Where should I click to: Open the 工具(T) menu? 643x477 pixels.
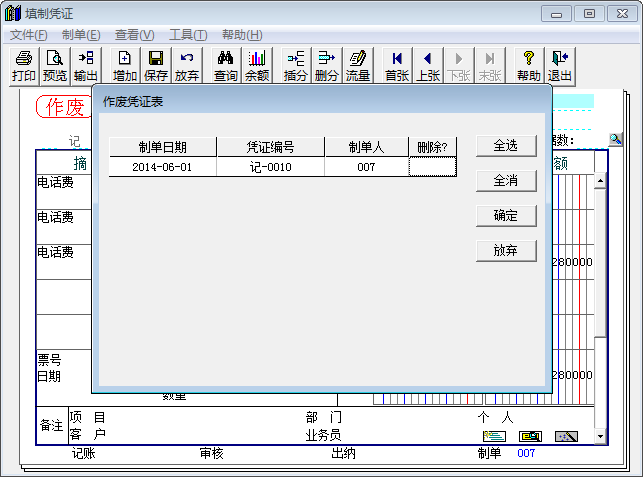188,35
